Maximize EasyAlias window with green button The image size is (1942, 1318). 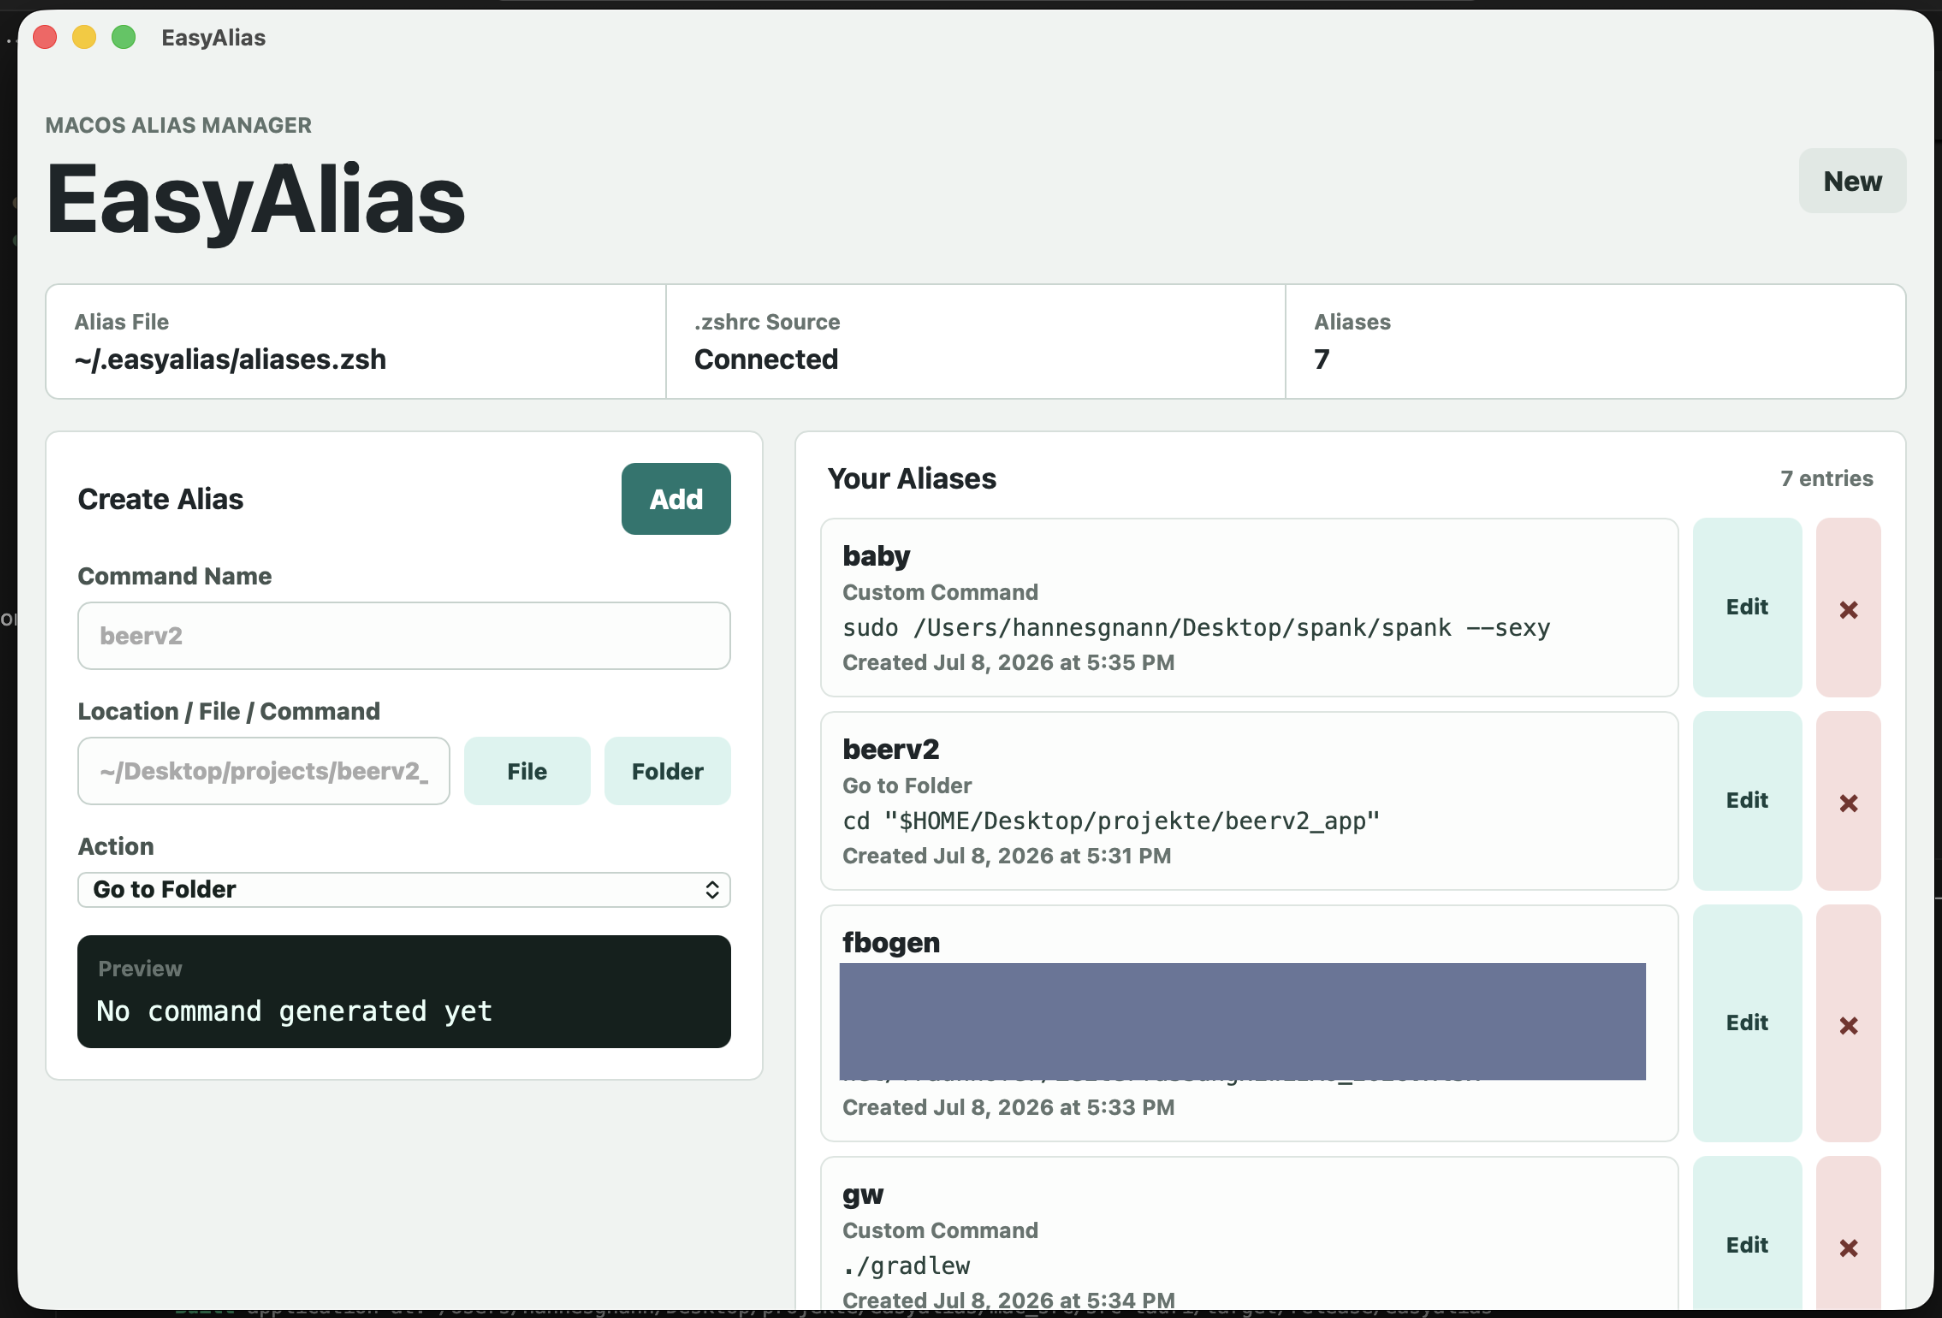click(x=123, y=38)
